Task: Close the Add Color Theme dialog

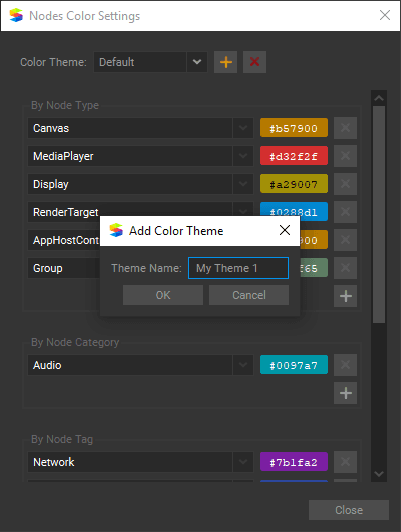Action: click(285, 230)
